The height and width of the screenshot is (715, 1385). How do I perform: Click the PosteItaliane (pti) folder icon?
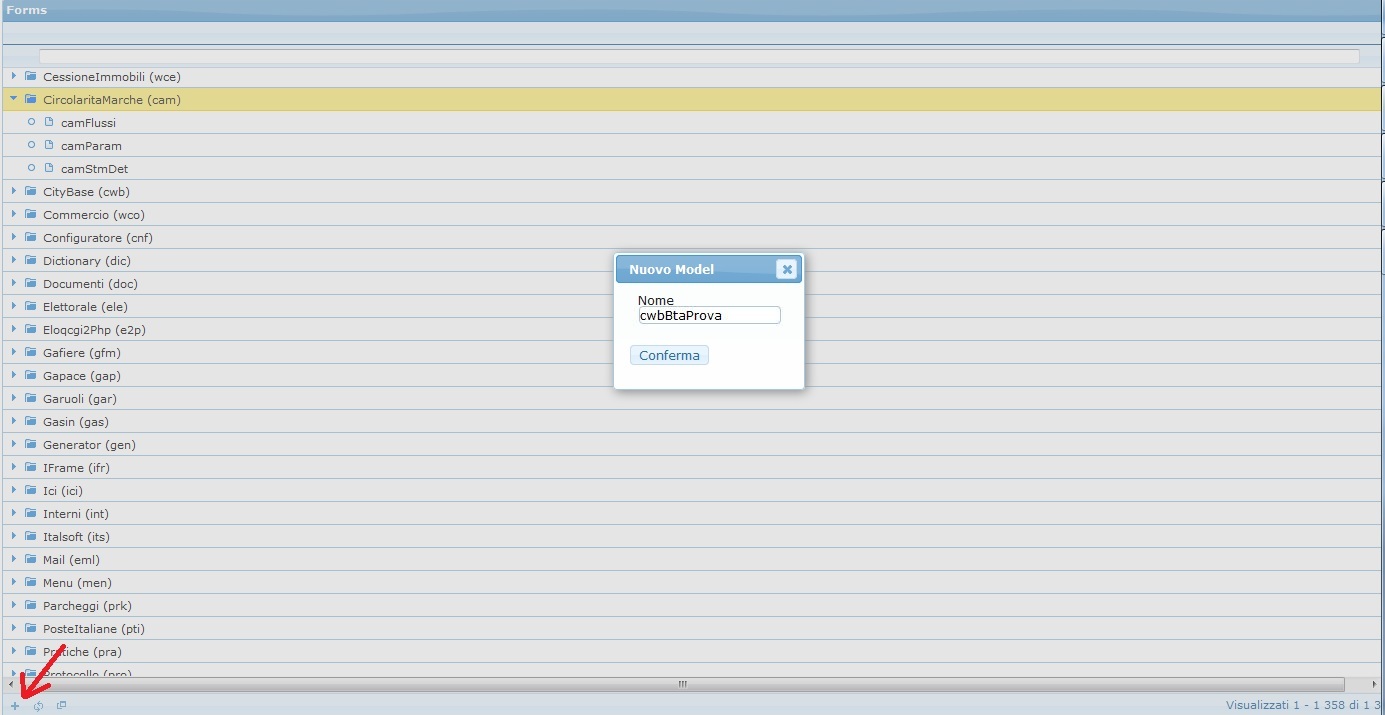(31, 629)
